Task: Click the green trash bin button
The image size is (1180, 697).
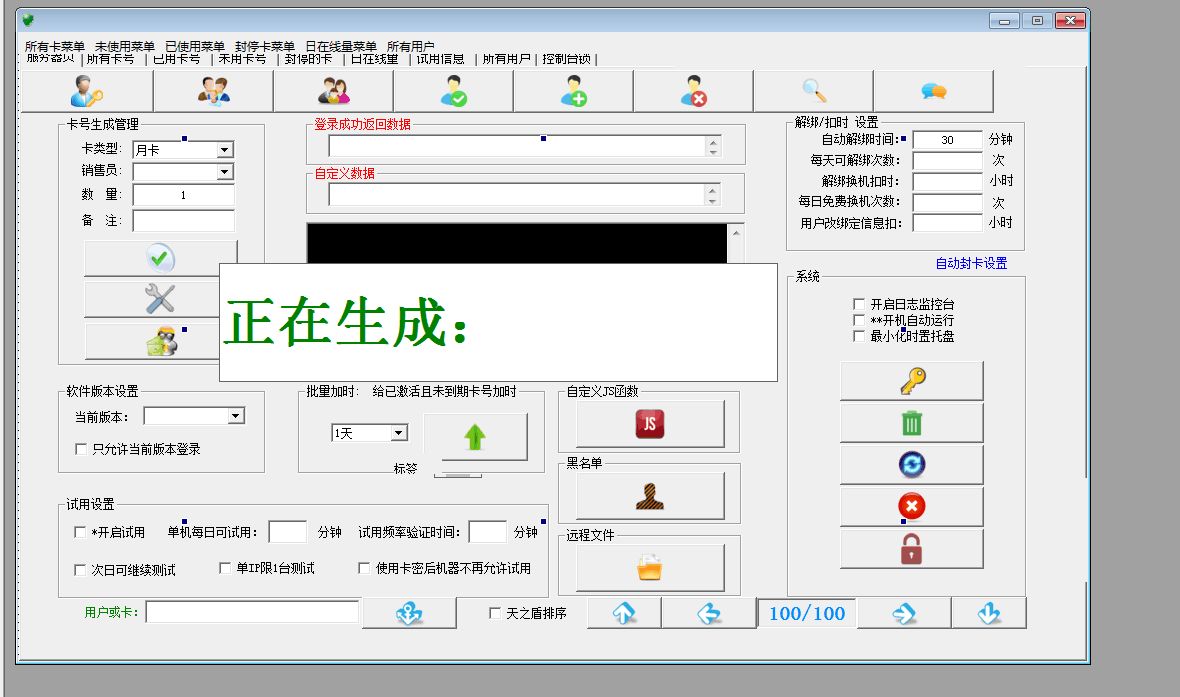Action: point(911,423)
